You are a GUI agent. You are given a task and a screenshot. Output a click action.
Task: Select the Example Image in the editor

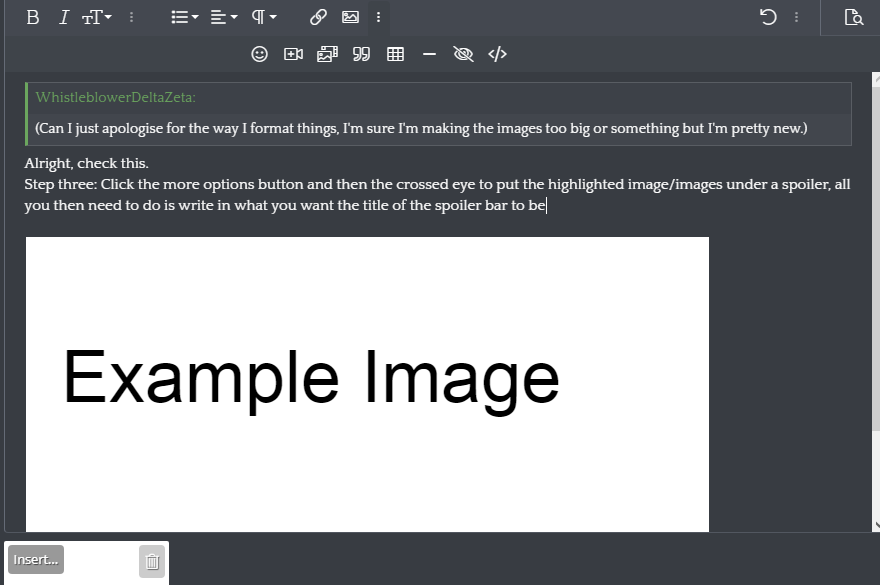[x=367, y=384]
